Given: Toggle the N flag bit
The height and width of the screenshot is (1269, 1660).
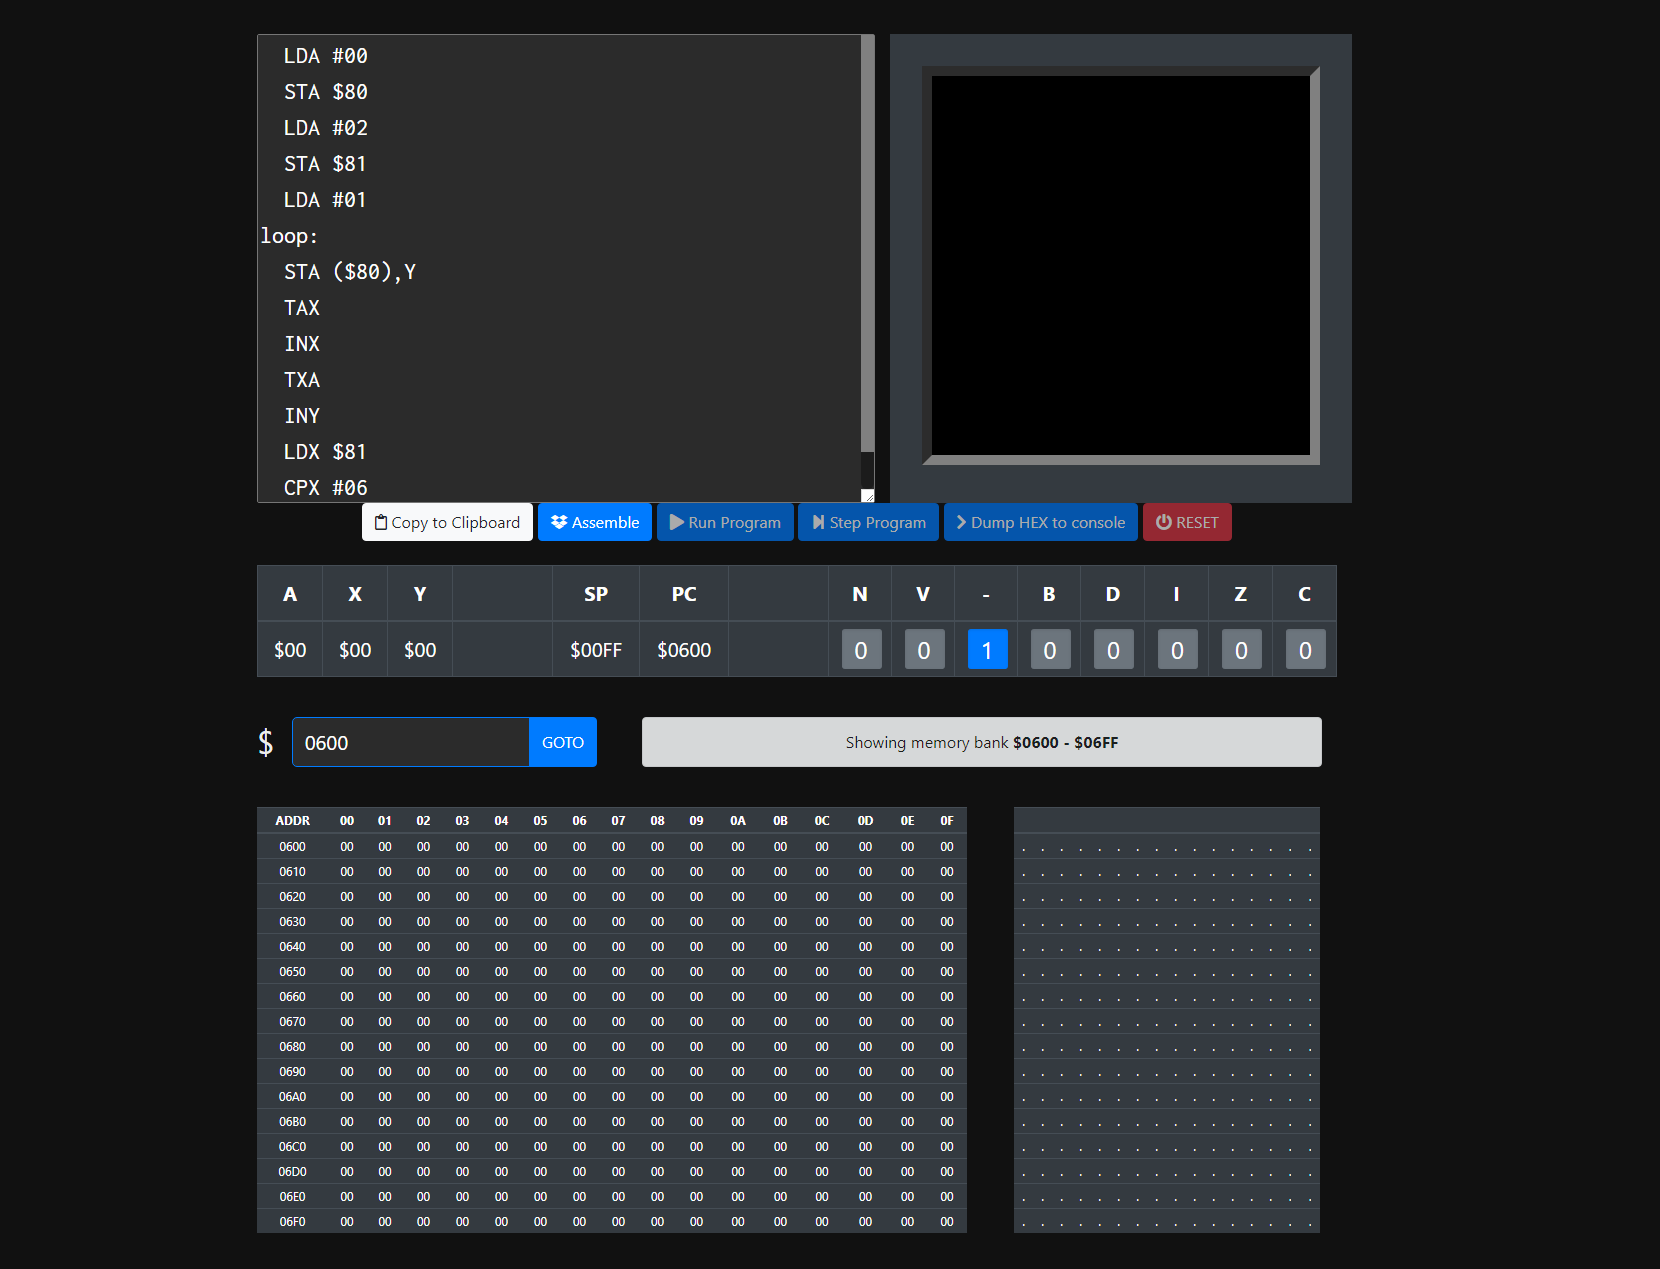Looking at the screenshot, I should (861, 650).
